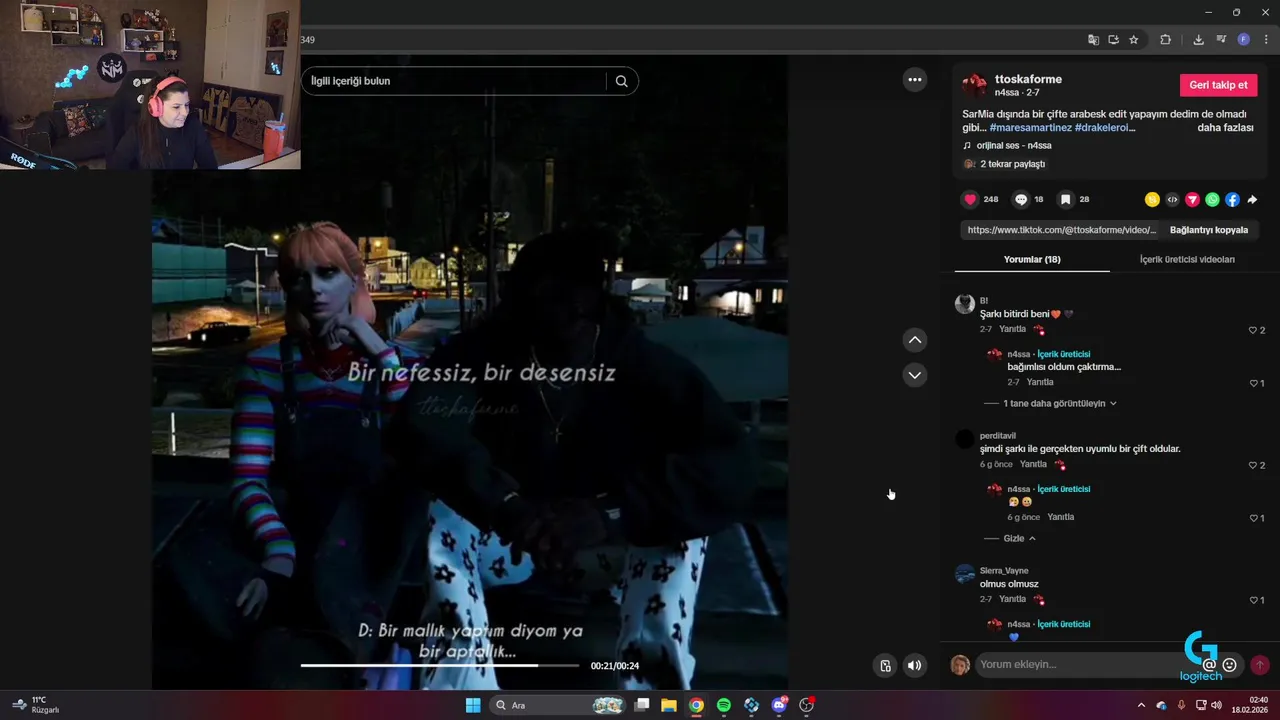Image resolution: width=1280 pixels, height=720 pixels.
Task: Click Chrome install app icon
Action: [x=1113, y=40]
